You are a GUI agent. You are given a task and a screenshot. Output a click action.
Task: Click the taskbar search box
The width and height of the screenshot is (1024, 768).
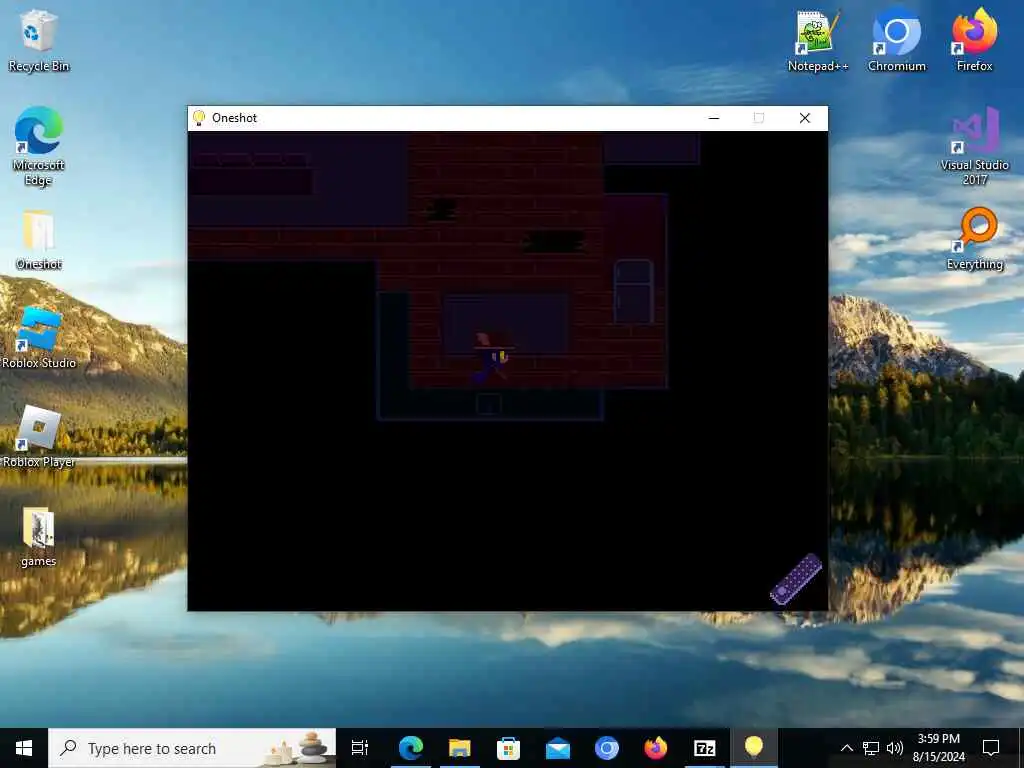192,748
